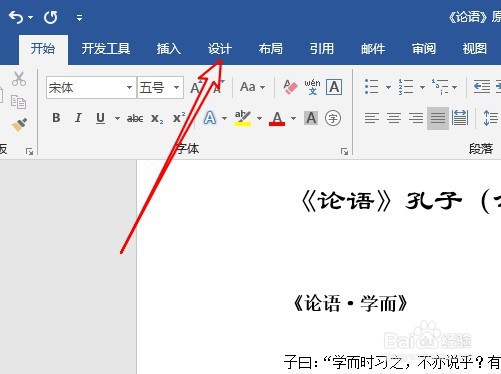Open the Font dialog launcher
The width and height of the screenshot is (501, 374).
pyautogui.click(x=344, y=152)
